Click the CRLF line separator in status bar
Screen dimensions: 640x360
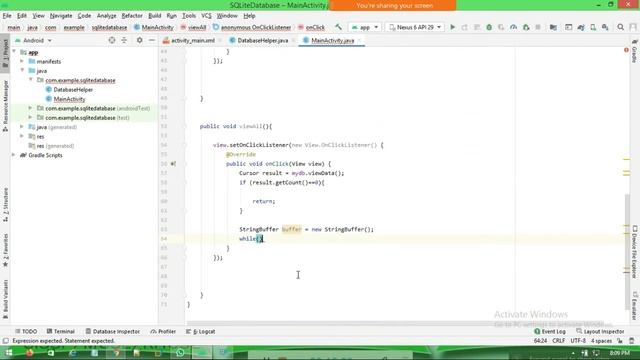tap(558, 341)
